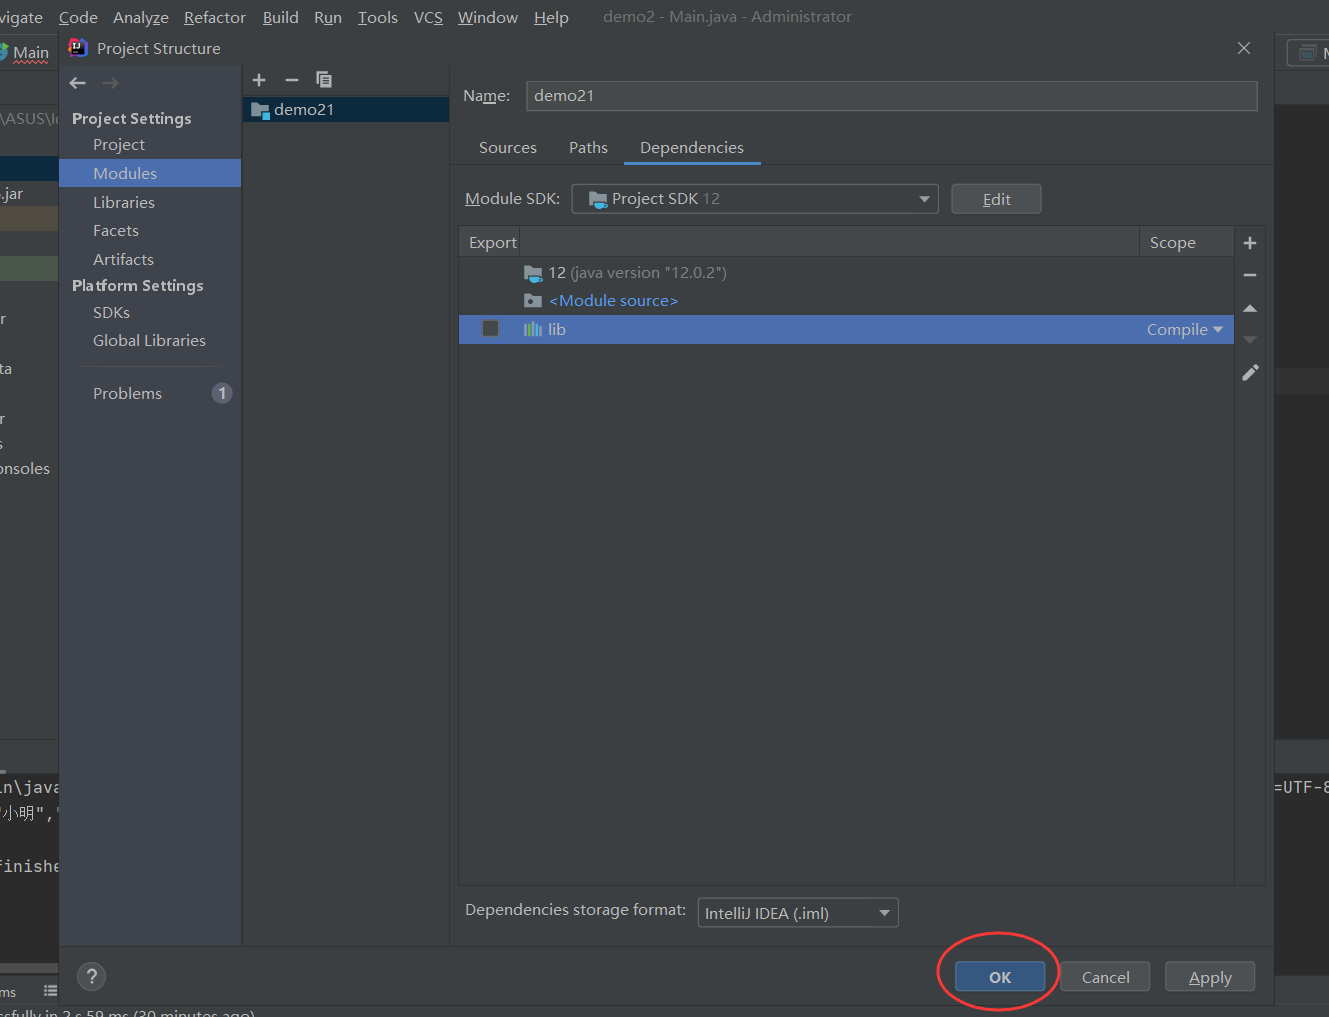Click the lib library icon

pos(533,329)
